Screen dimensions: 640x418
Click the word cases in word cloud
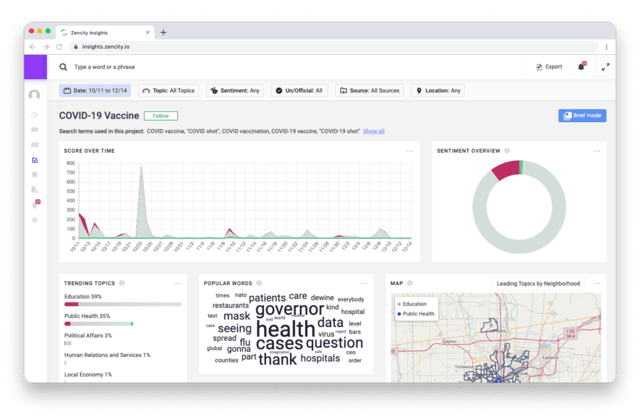[x=280, y=344]
